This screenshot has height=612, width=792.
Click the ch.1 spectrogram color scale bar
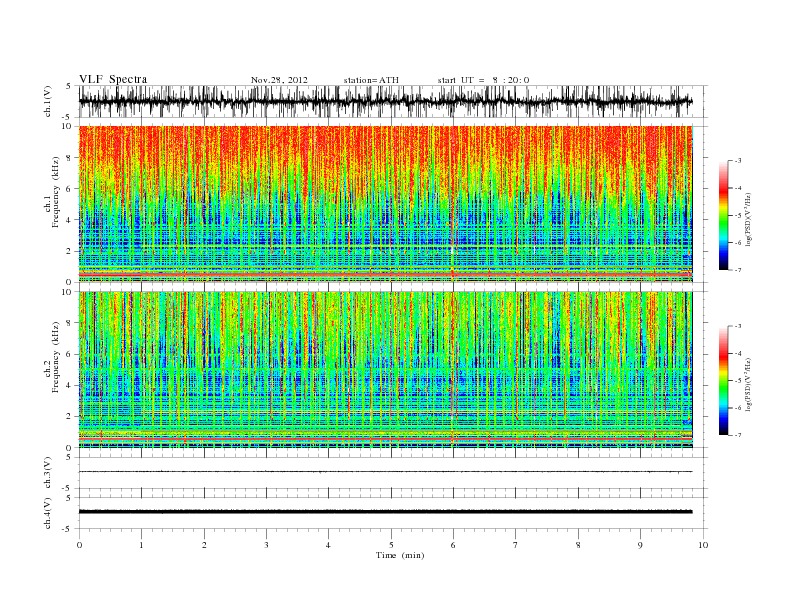coord(723,215)
